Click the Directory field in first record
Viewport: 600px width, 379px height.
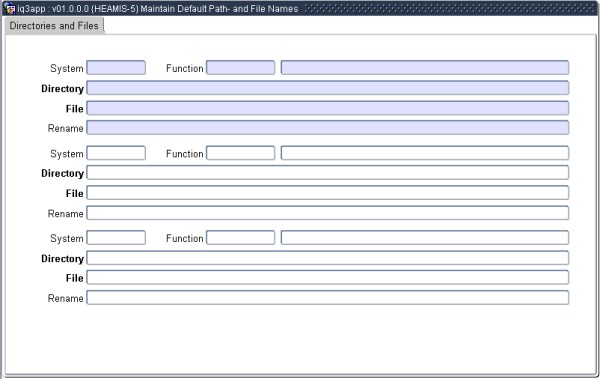(x=328, y=88)
